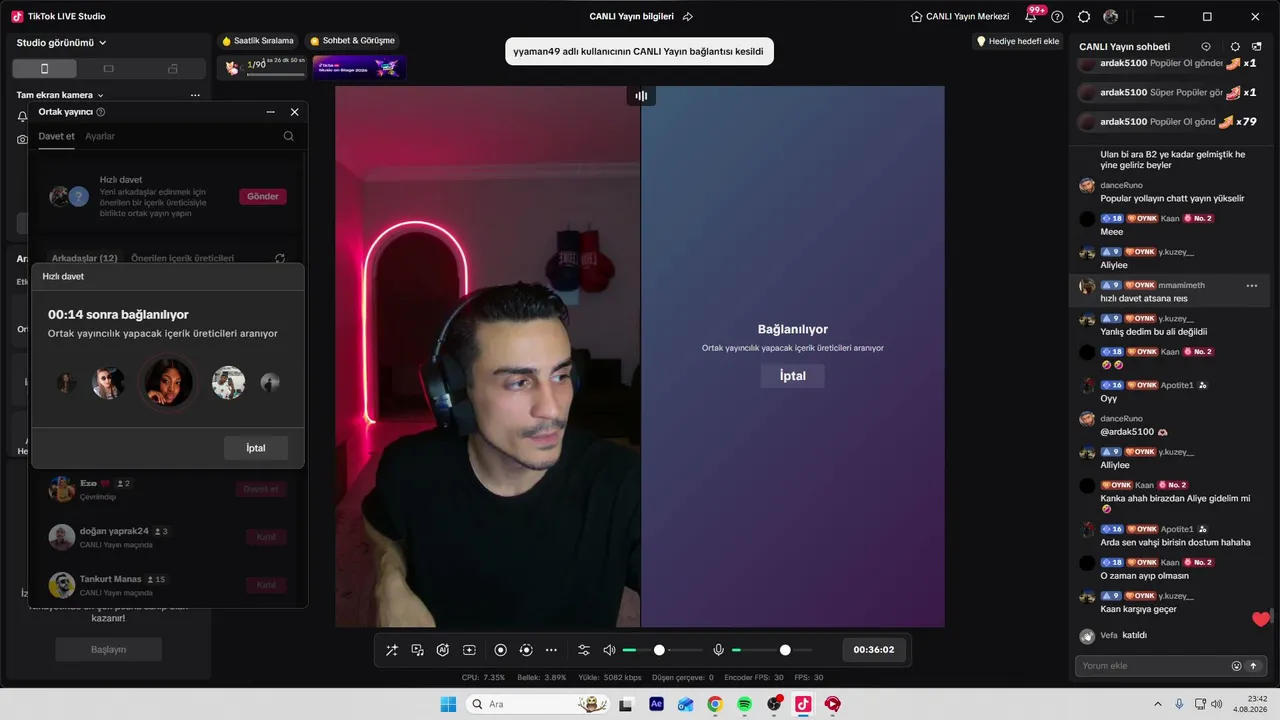1280x720 pixels.
Task: Click the 1/90 progress goal widget
Action: click(261, 68)
